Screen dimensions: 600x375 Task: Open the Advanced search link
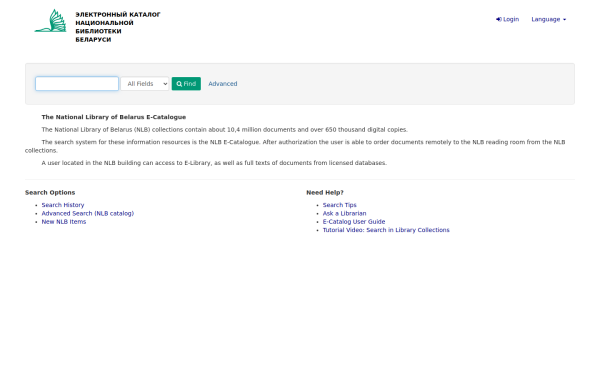223,83
